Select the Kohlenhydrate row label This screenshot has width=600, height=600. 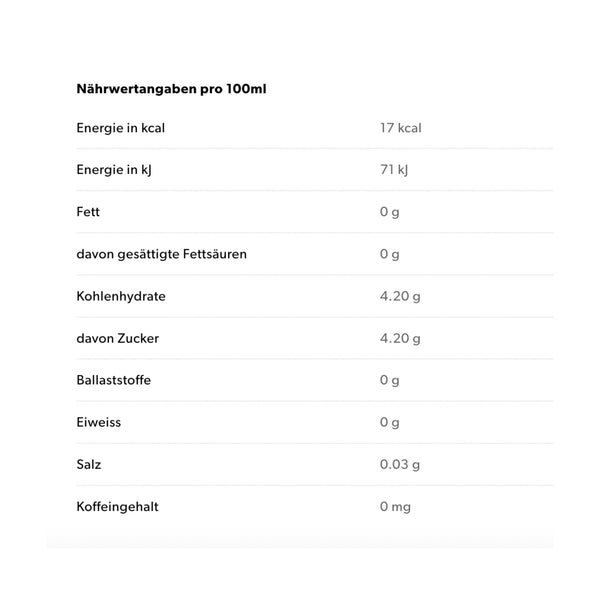[121, 296]
